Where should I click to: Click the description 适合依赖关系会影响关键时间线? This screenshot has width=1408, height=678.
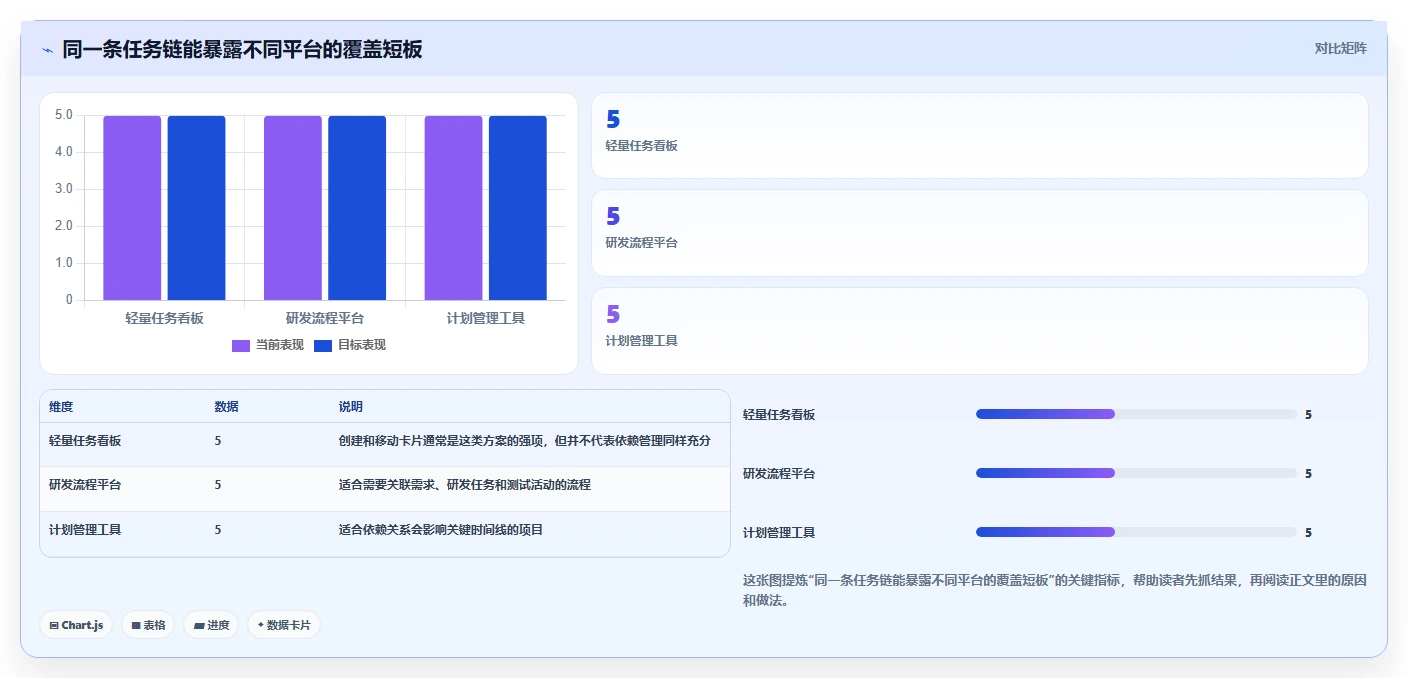point(441,530)
